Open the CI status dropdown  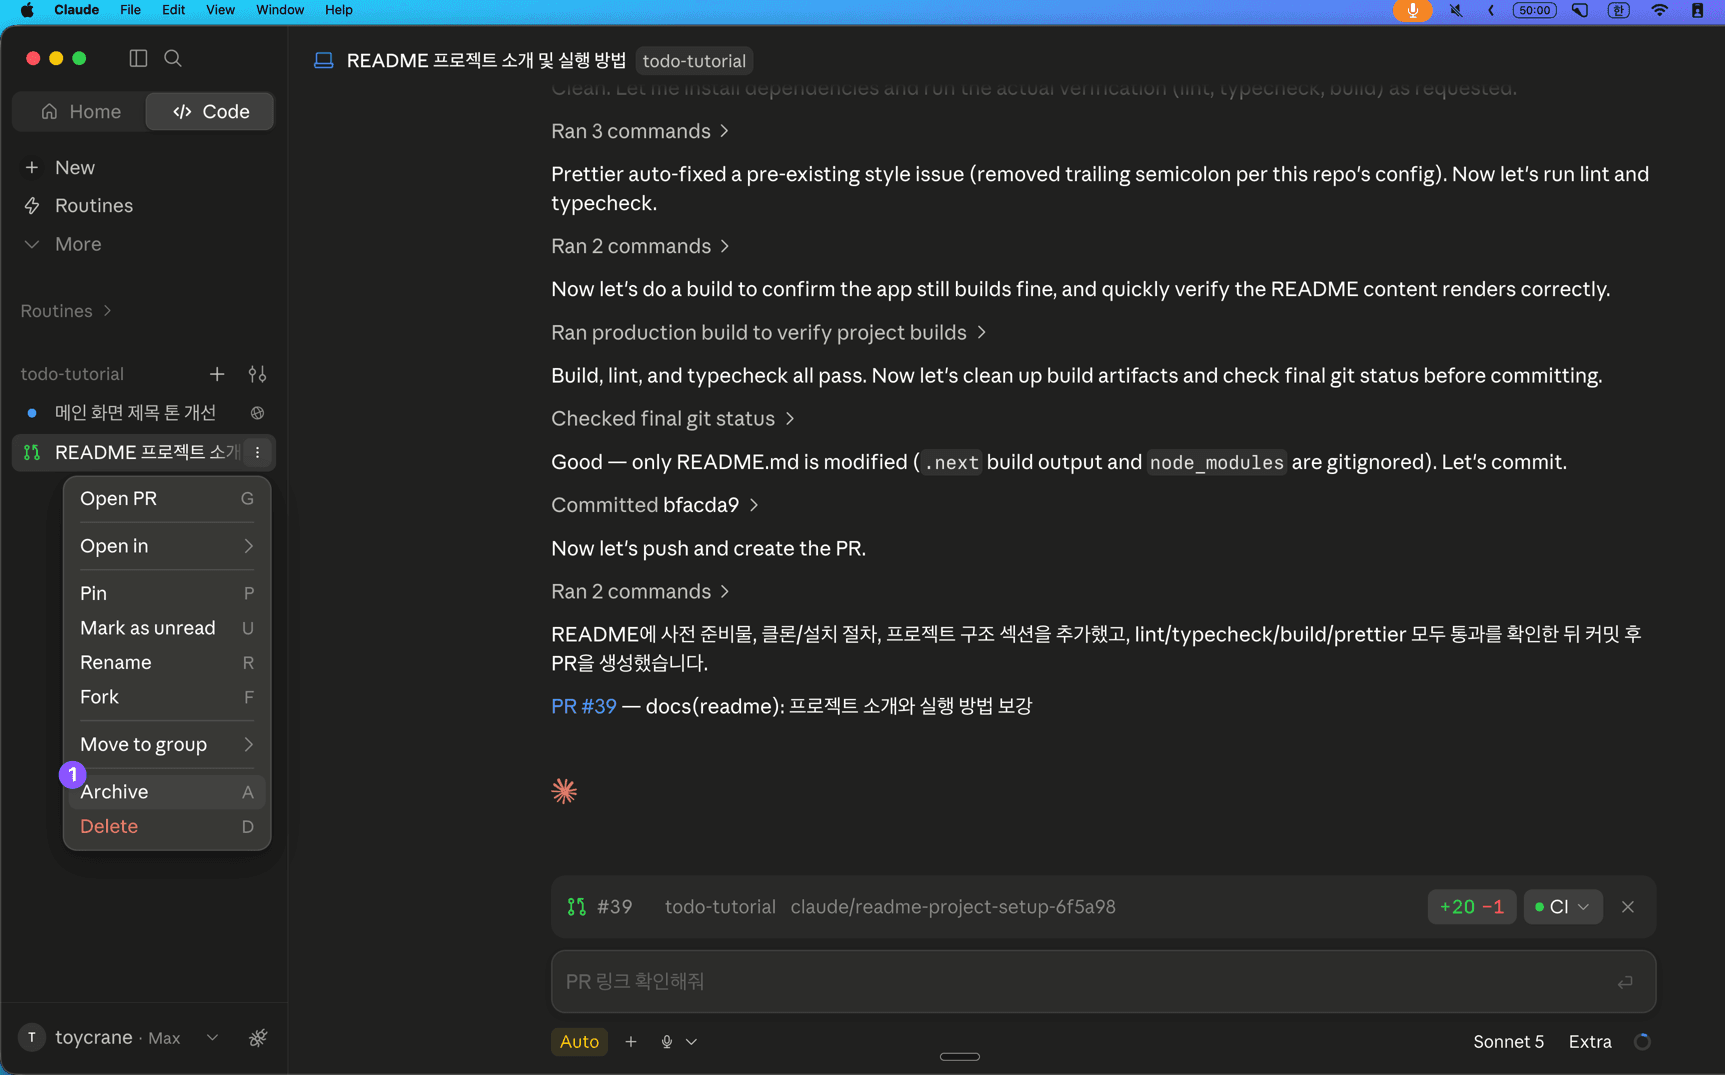pyautogui.click(x=1563, y=907)
